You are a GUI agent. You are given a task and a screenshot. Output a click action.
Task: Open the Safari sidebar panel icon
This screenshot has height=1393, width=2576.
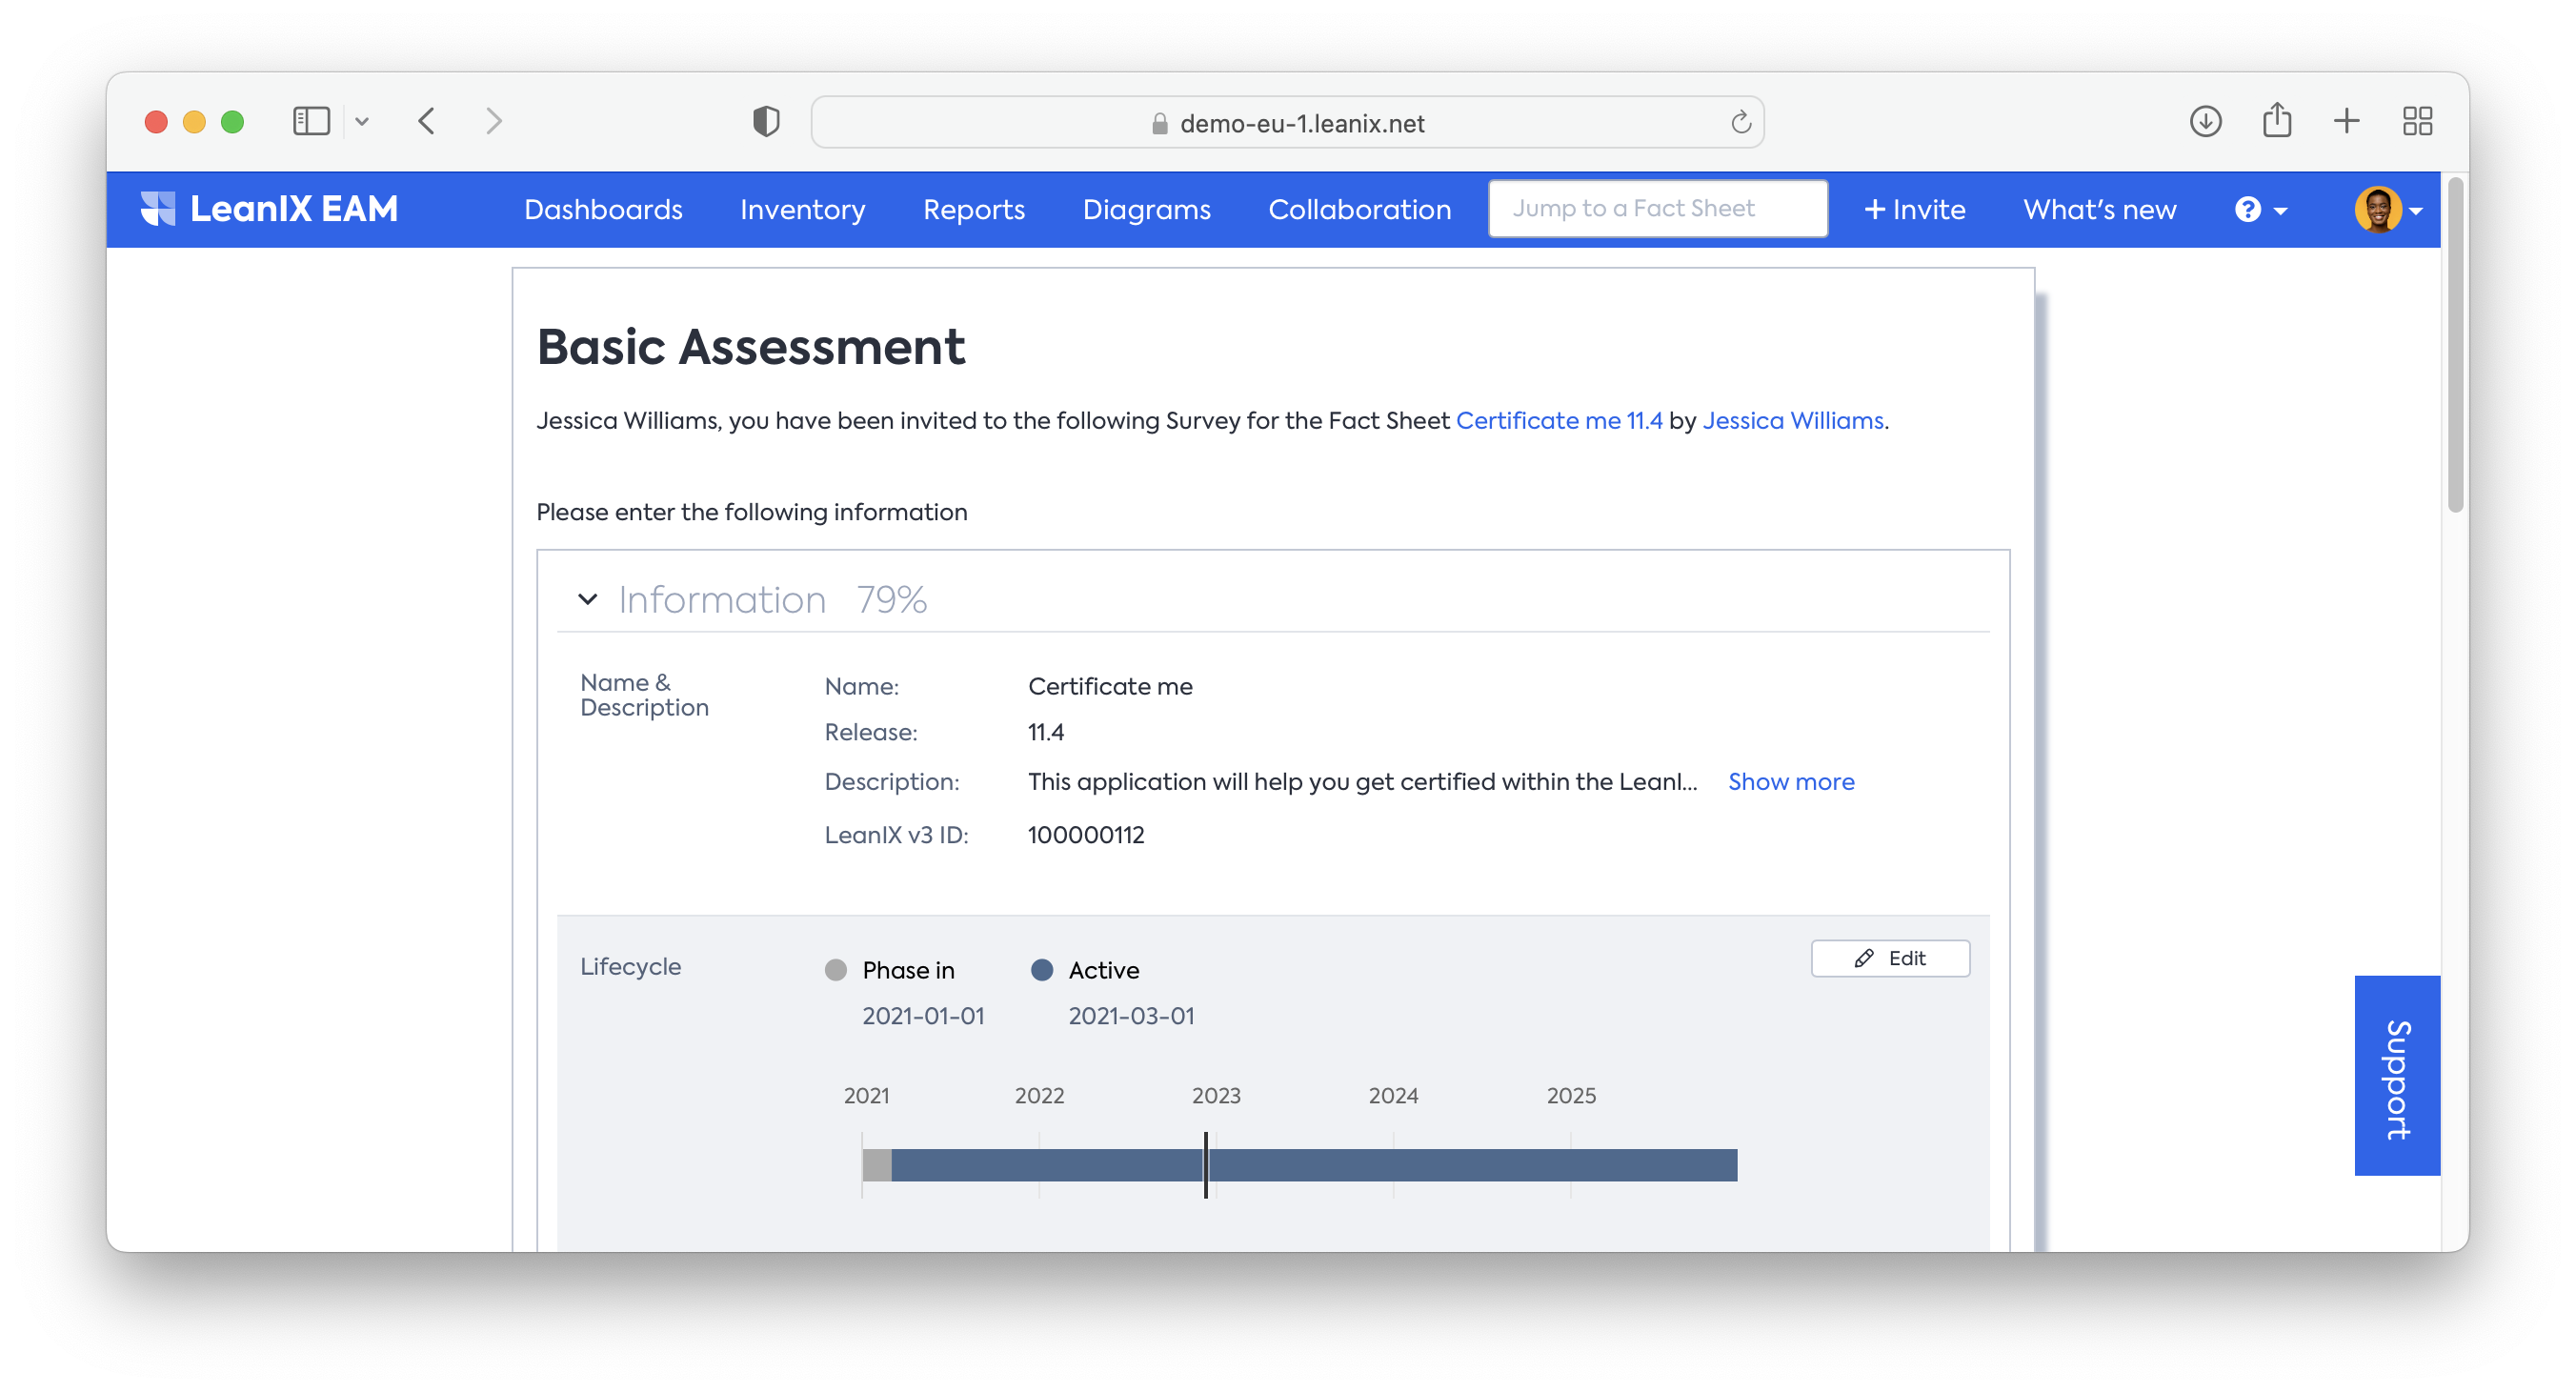tap(311, 122)
